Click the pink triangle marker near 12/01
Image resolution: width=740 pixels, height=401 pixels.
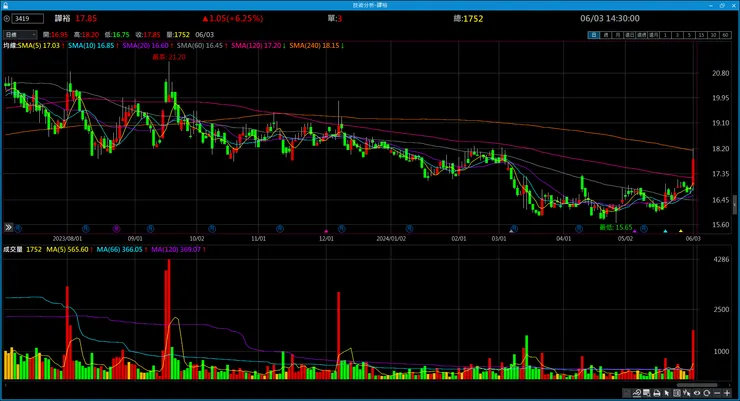point(326,231)
